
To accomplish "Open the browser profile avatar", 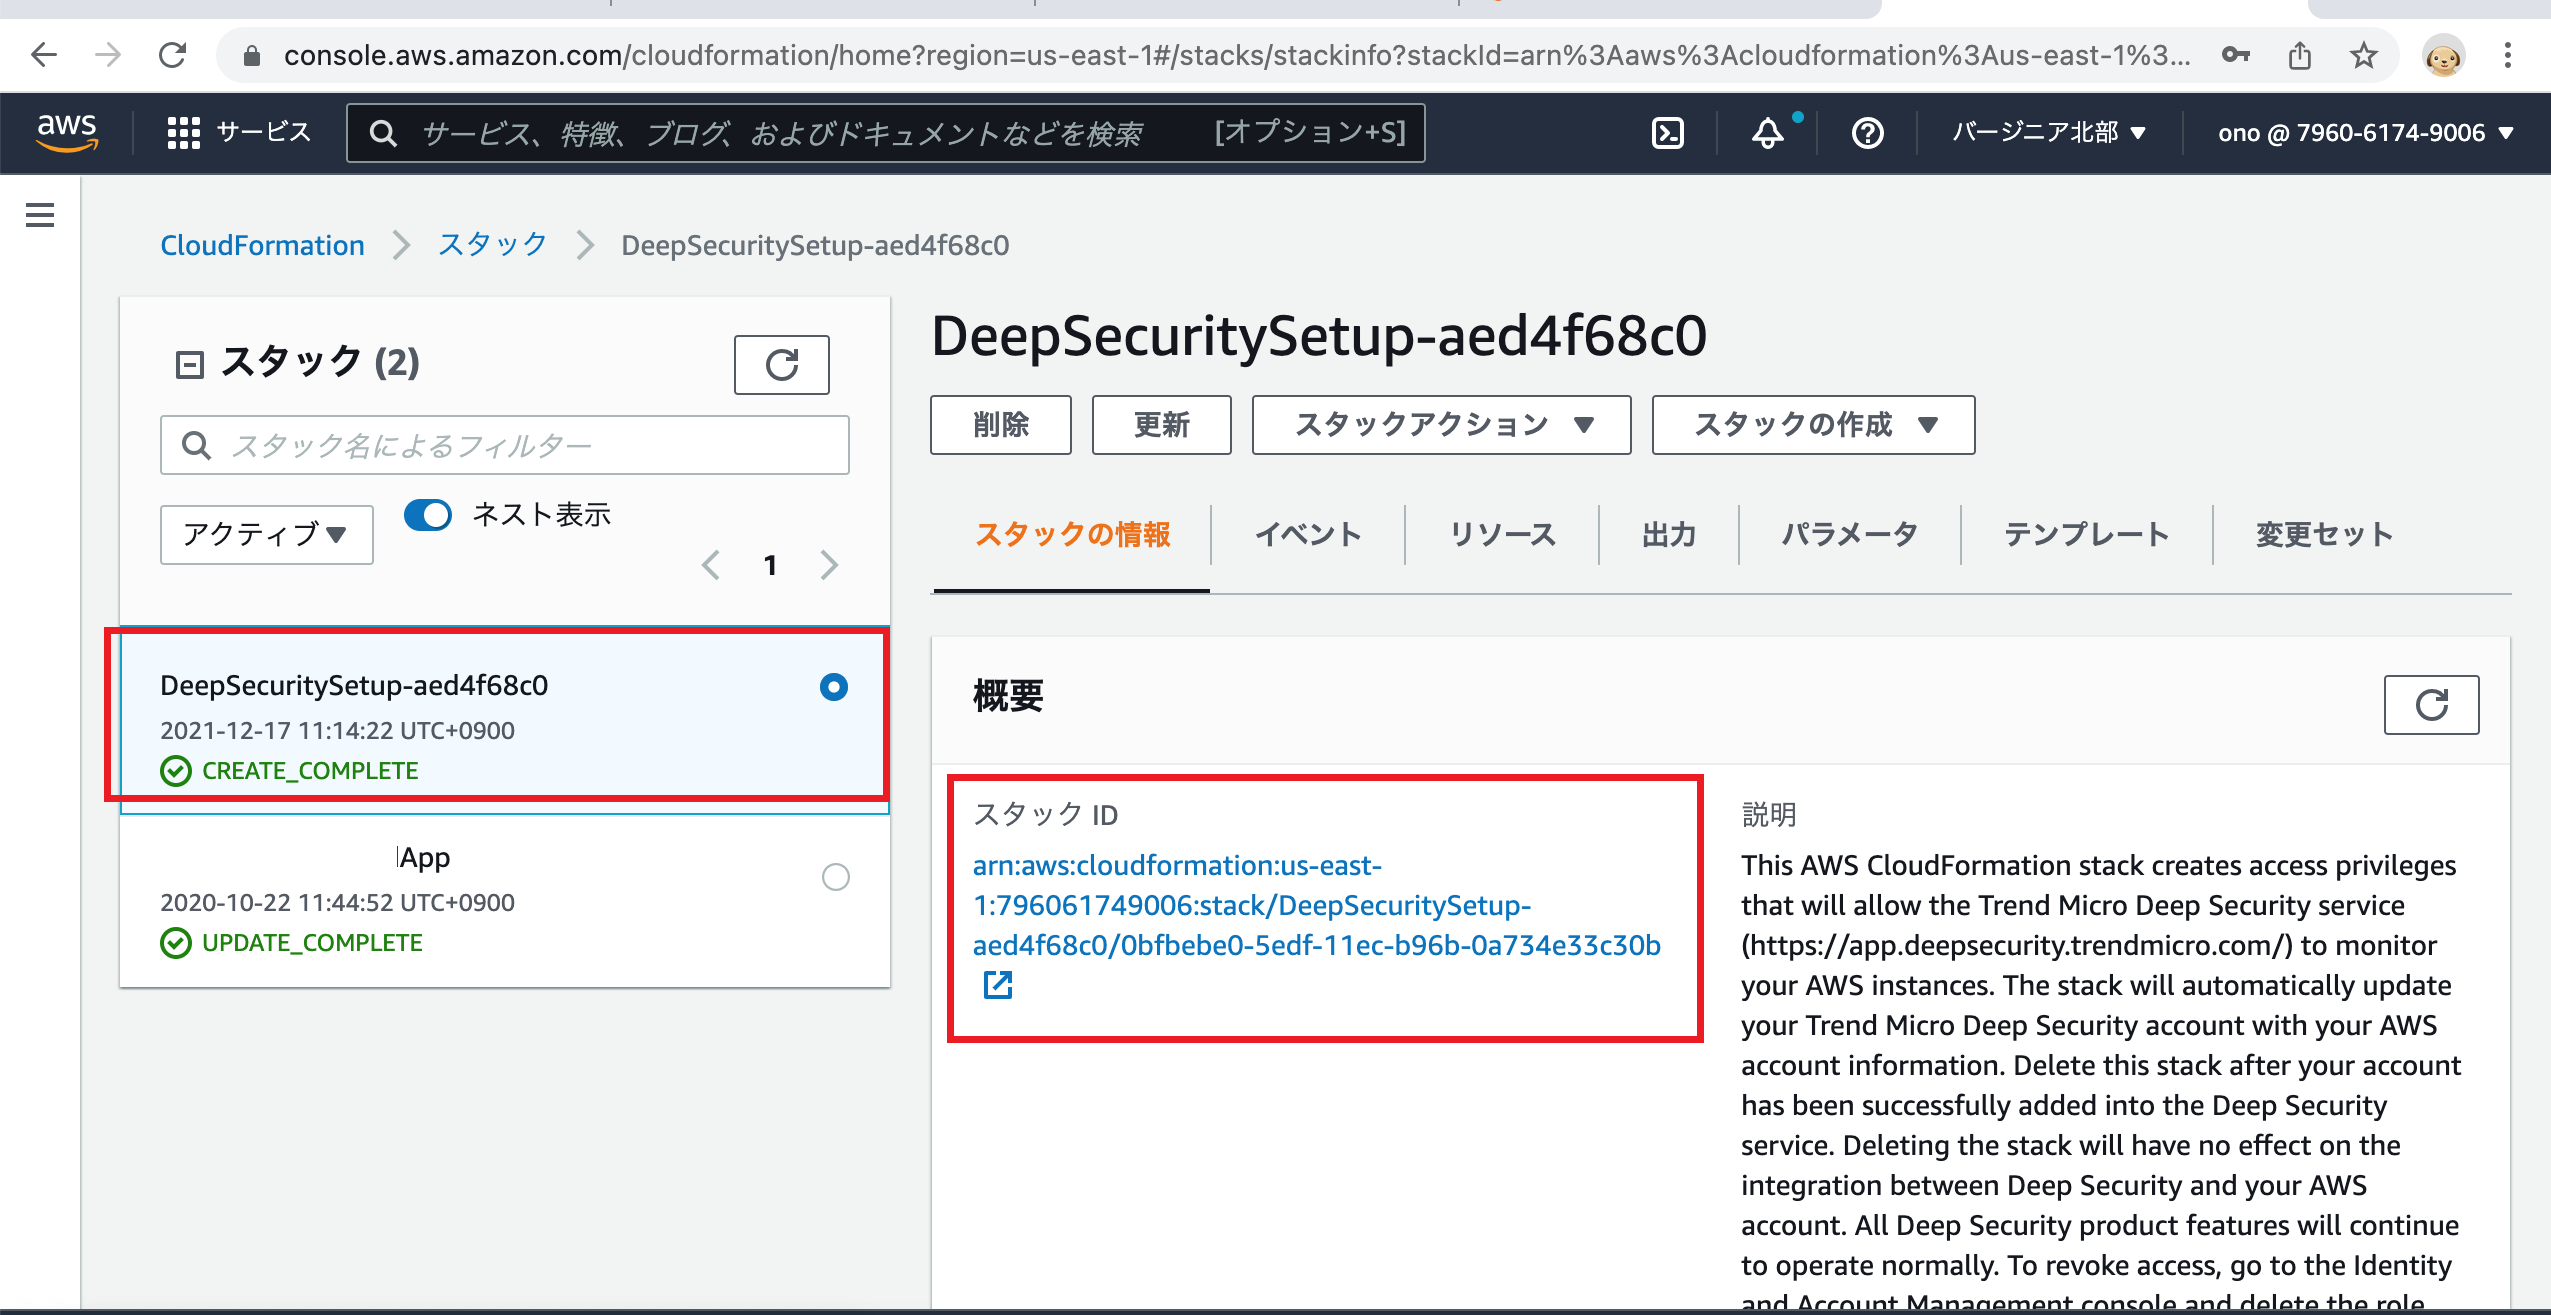I will (2443, 57).
